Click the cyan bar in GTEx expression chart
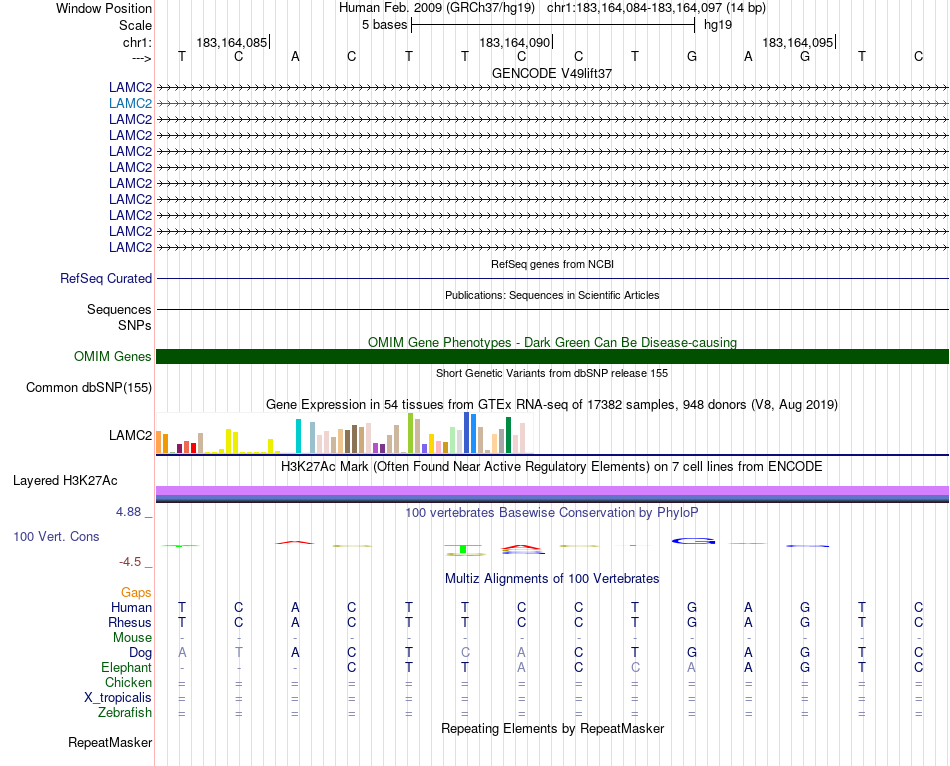Viewport: 950px width, 766px height. click(x=298, y=436)
